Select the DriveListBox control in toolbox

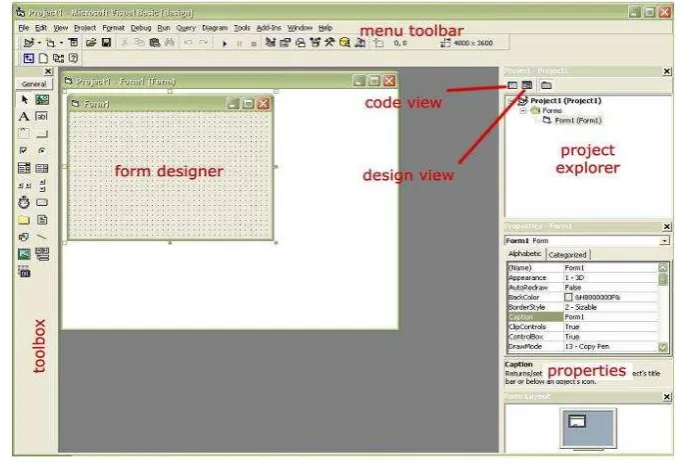click(42, 203)
